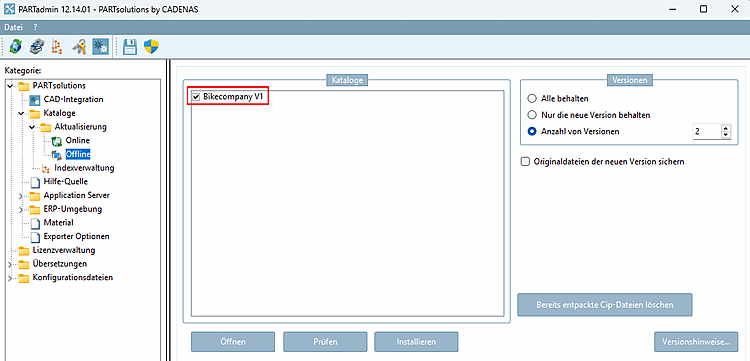Click the Application Server folder icon
Viewport: 750px width, 361px height.
click(x=35, y=196)
